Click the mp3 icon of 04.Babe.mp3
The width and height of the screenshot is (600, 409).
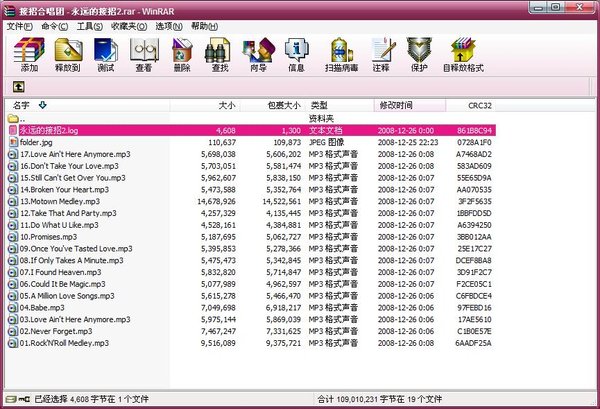tap(13, 308)
